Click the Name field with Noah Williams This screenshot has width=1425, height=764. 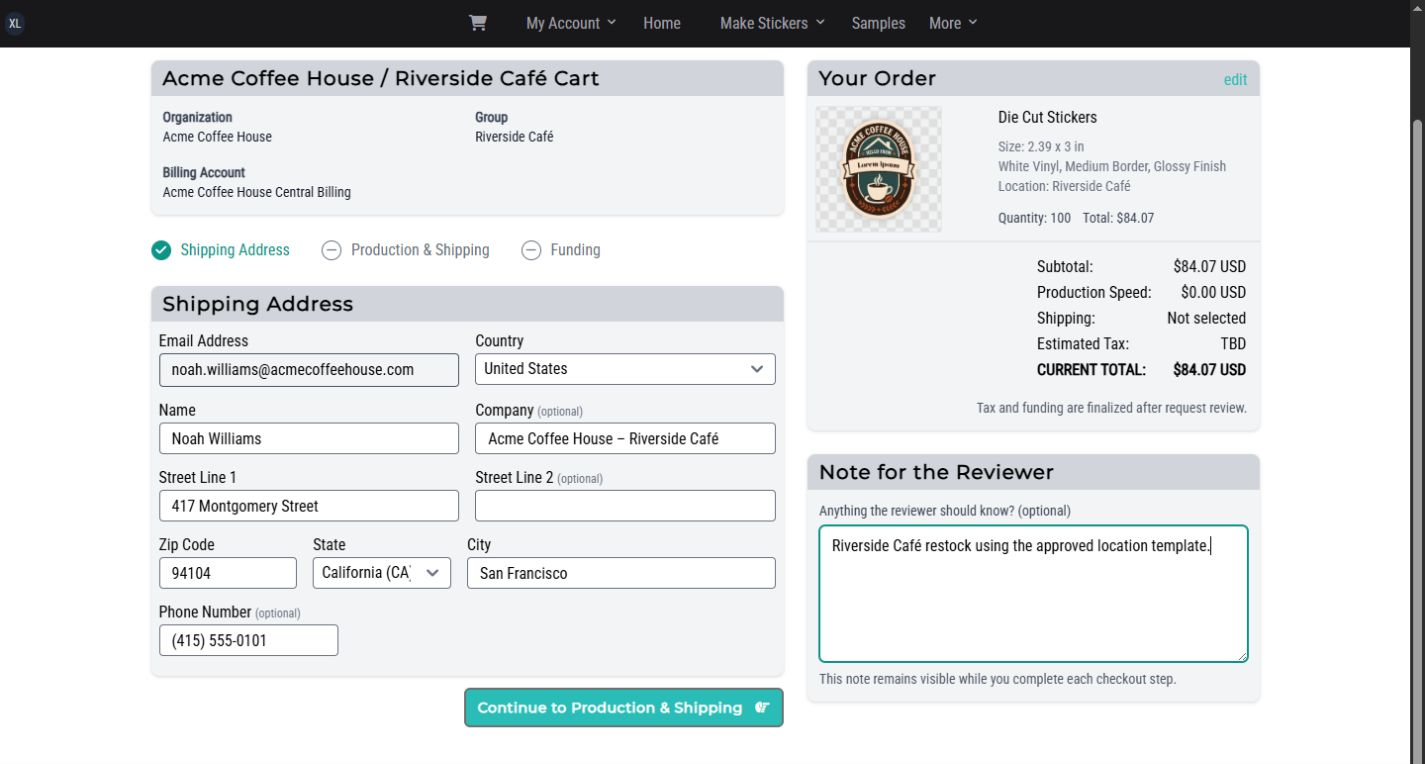(309, 439)
